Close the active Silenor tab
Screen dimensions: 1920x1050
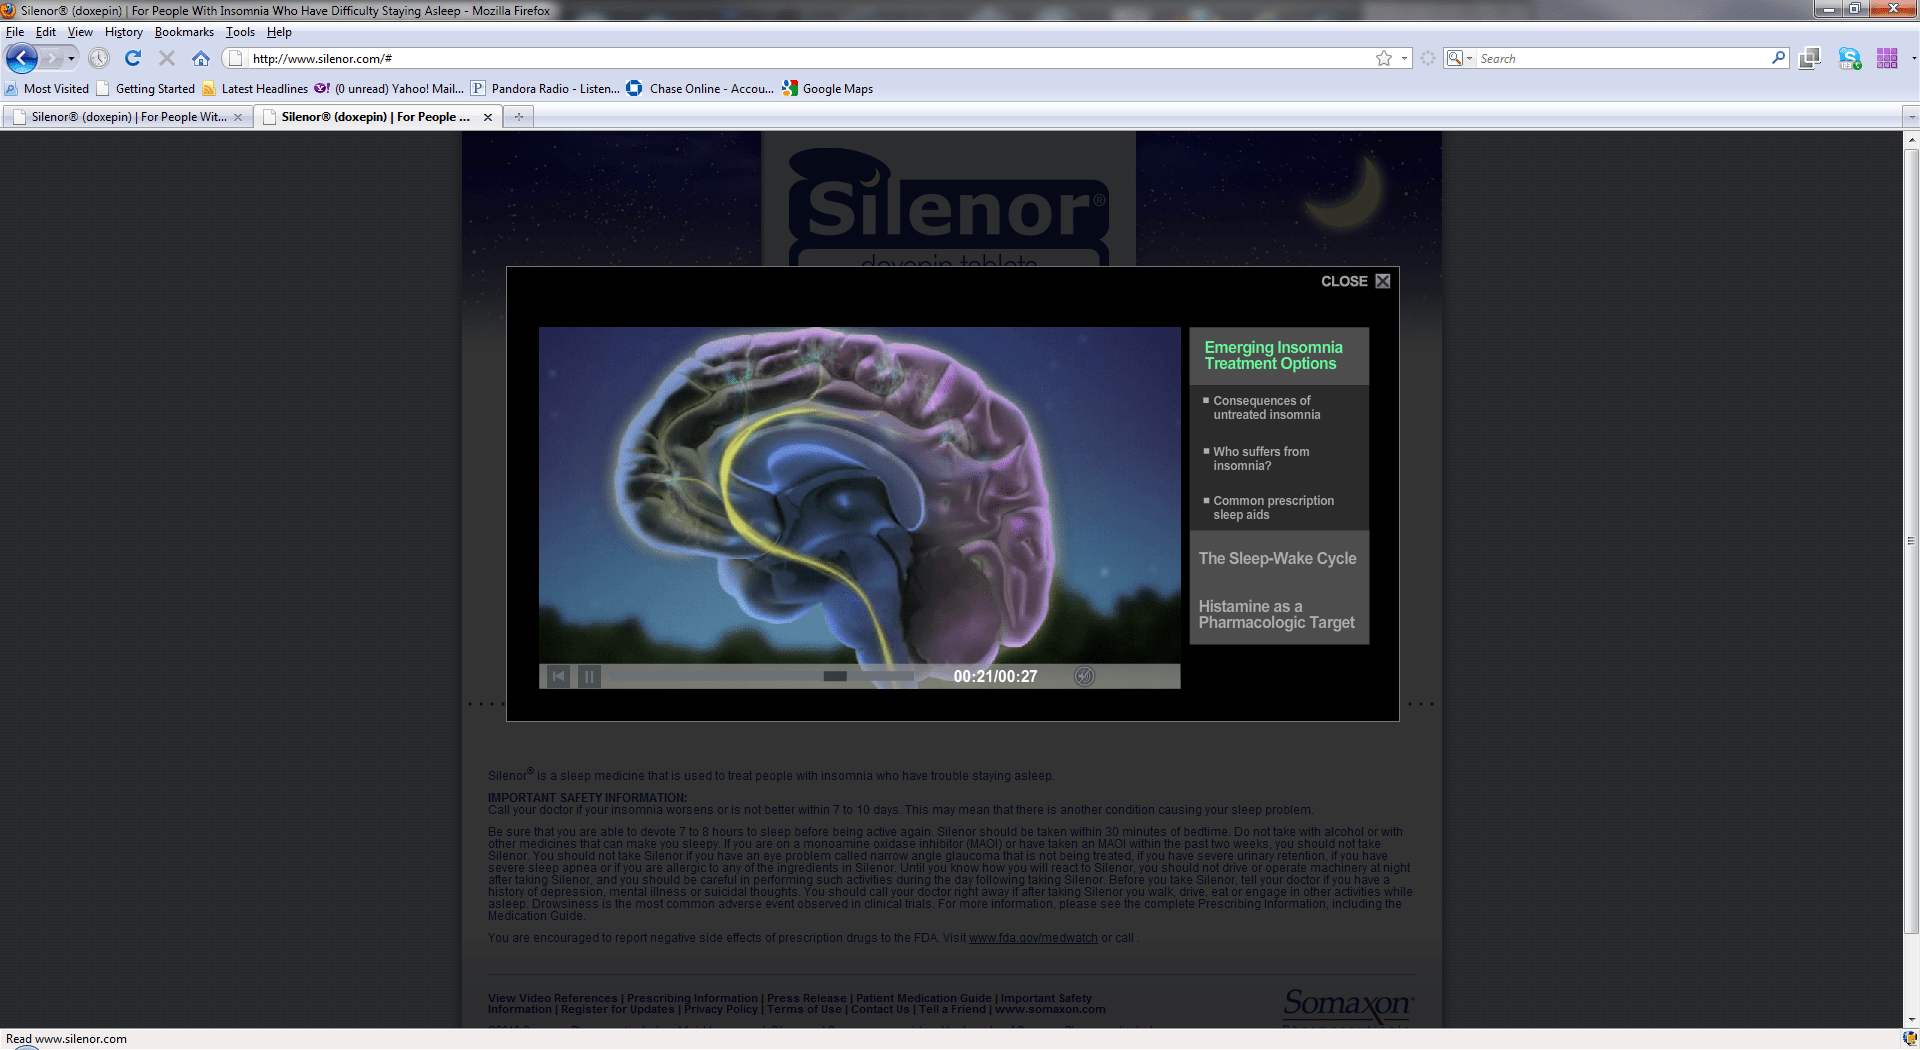488,117
